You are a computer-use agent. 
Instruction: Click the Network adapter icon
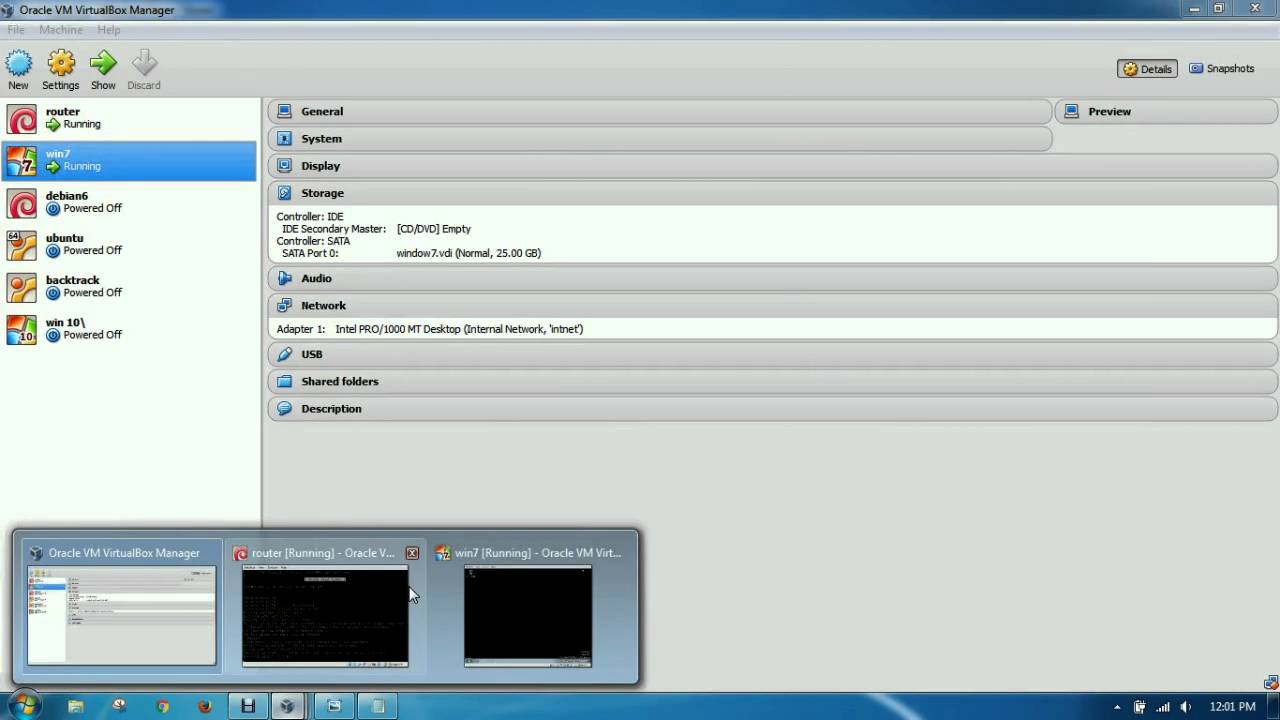(285, 305)
